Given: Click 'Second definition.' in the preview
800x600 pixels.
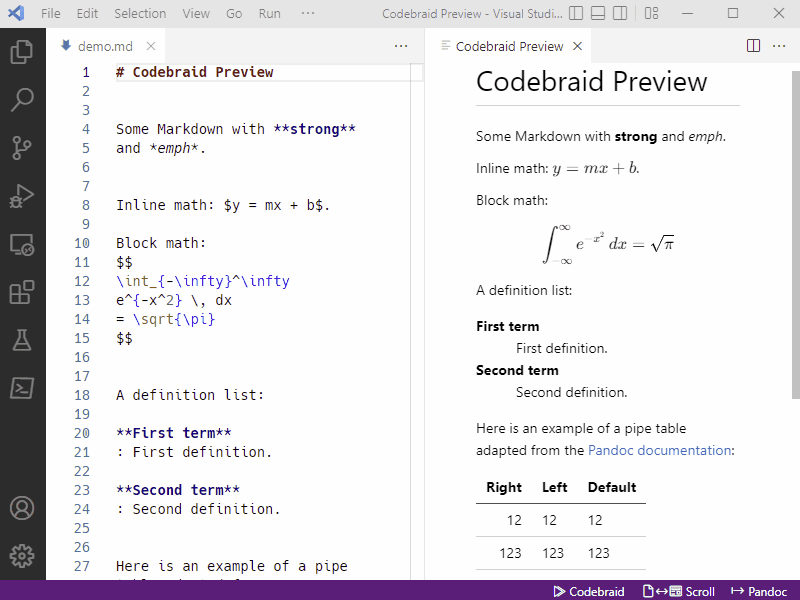Looking at the screenshot, I should click(x=571, y=392).
